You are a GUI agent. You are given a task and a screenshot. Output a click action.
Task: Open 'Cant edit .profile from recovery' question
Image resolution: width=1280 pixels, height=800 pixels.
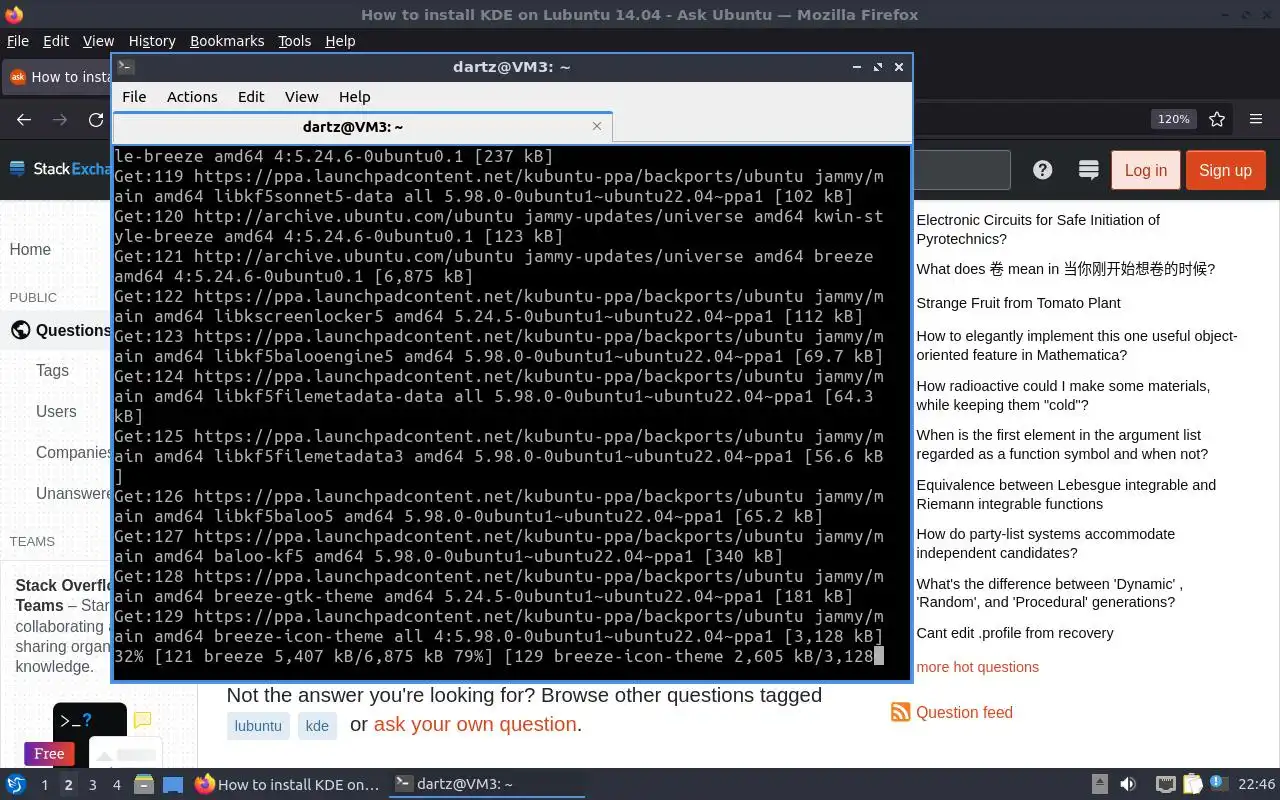point(1014,633)
